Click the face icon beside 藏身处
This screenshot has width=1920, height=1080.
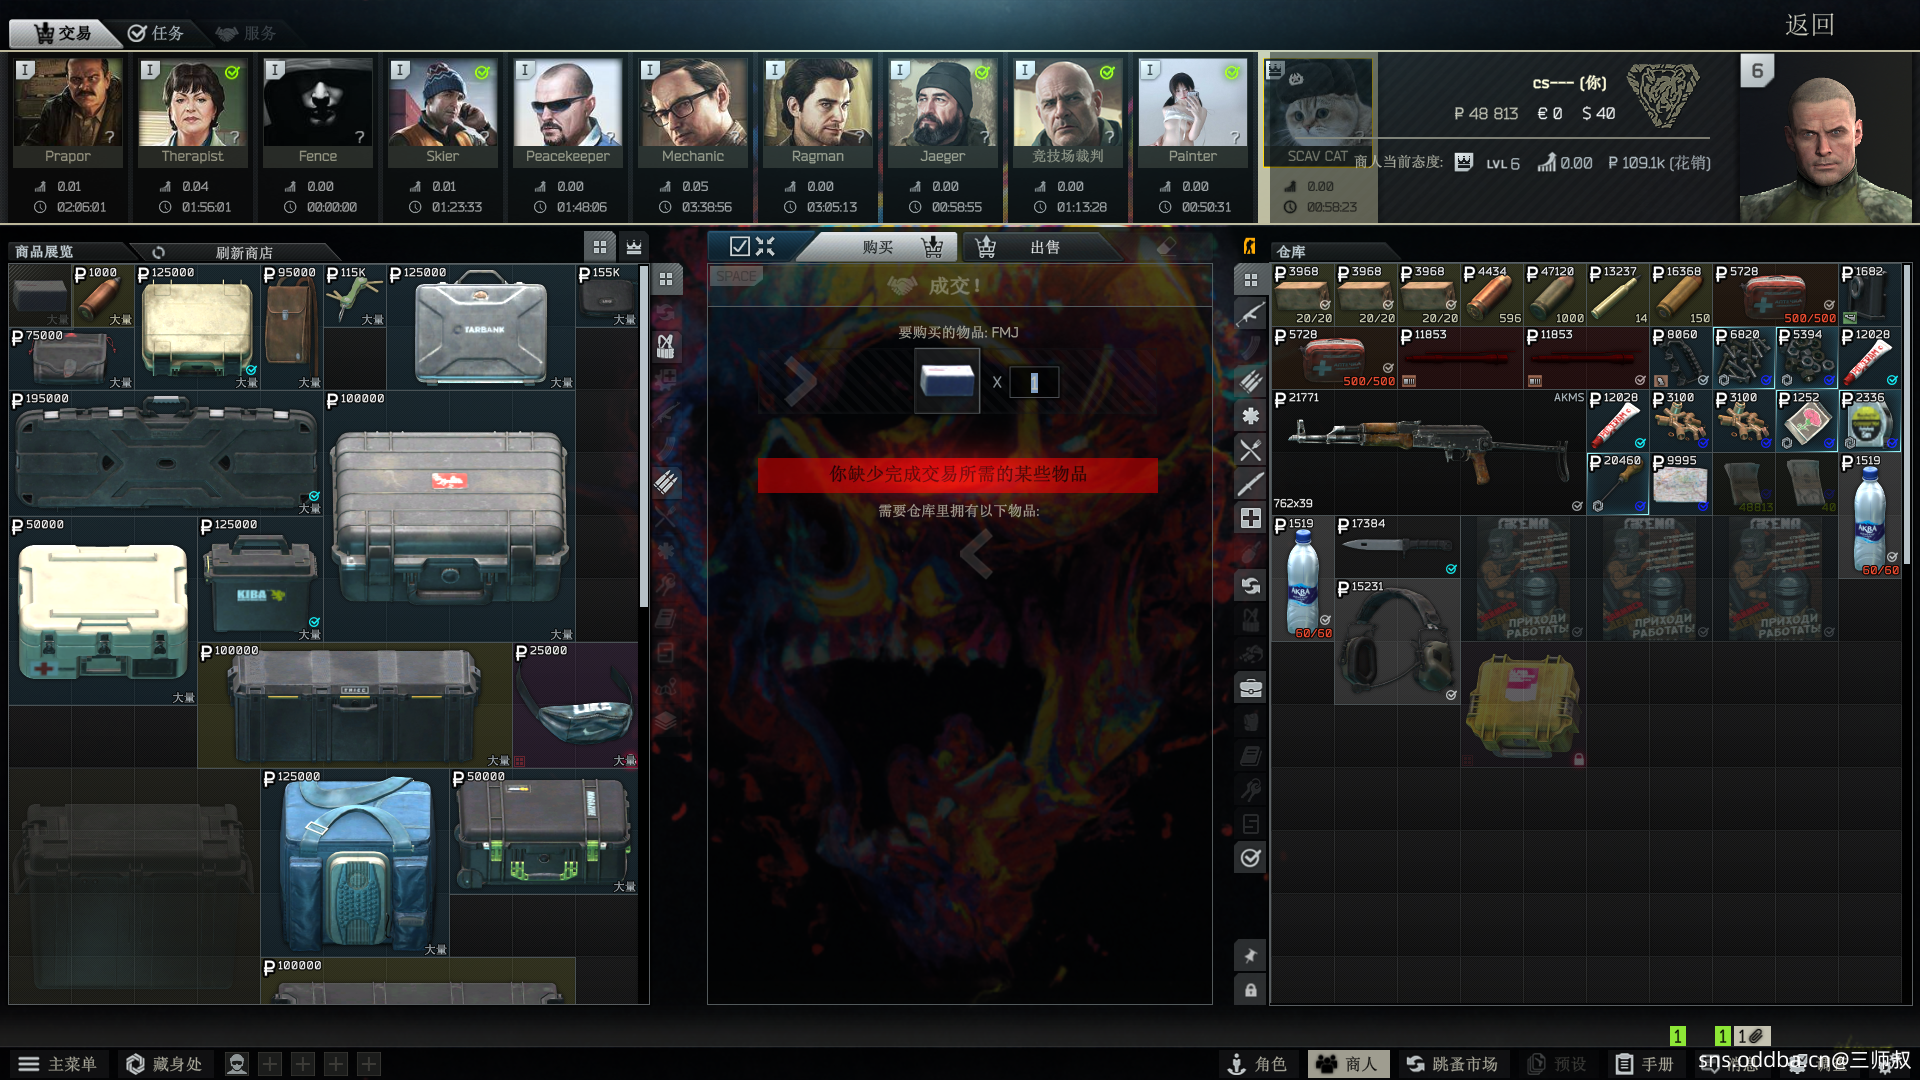(x=237, y=1064)
